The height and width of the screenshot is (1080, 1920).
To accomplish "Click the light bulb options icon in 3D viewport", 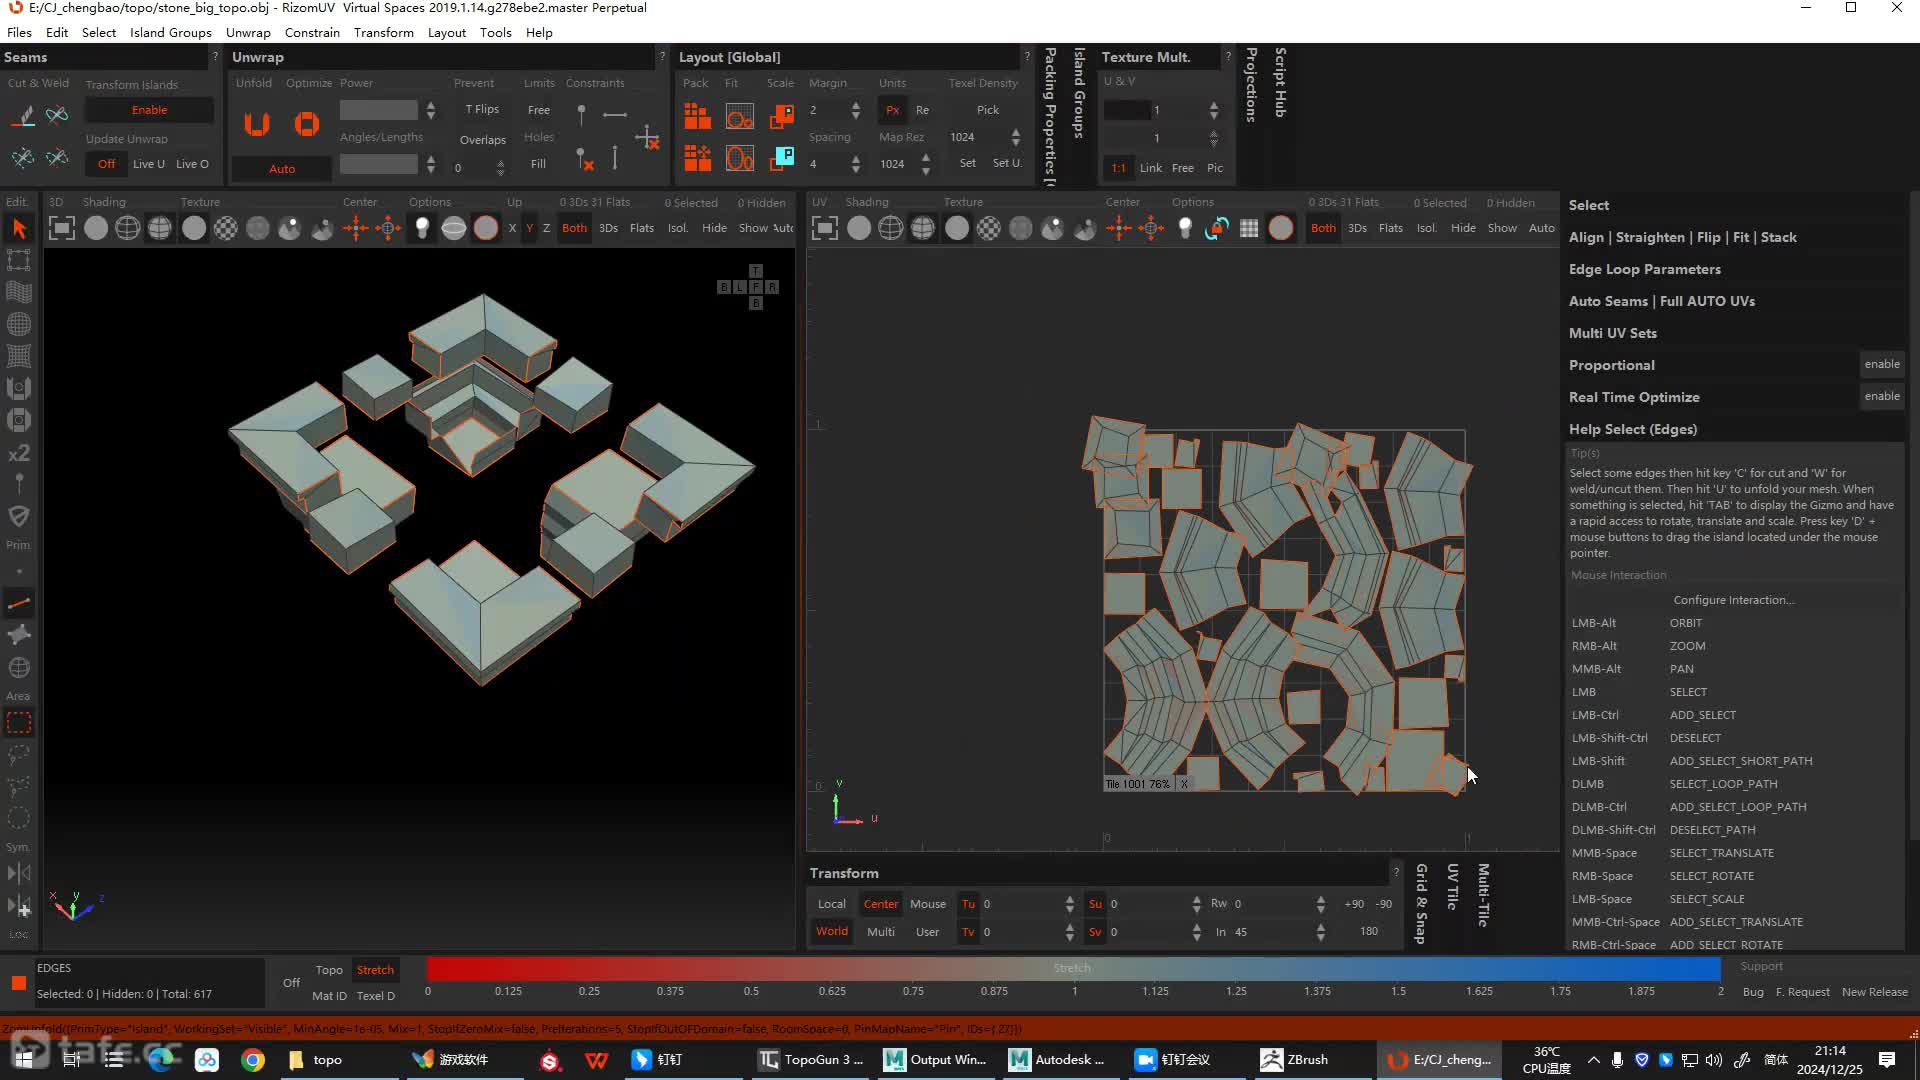I will pos(422,228).
